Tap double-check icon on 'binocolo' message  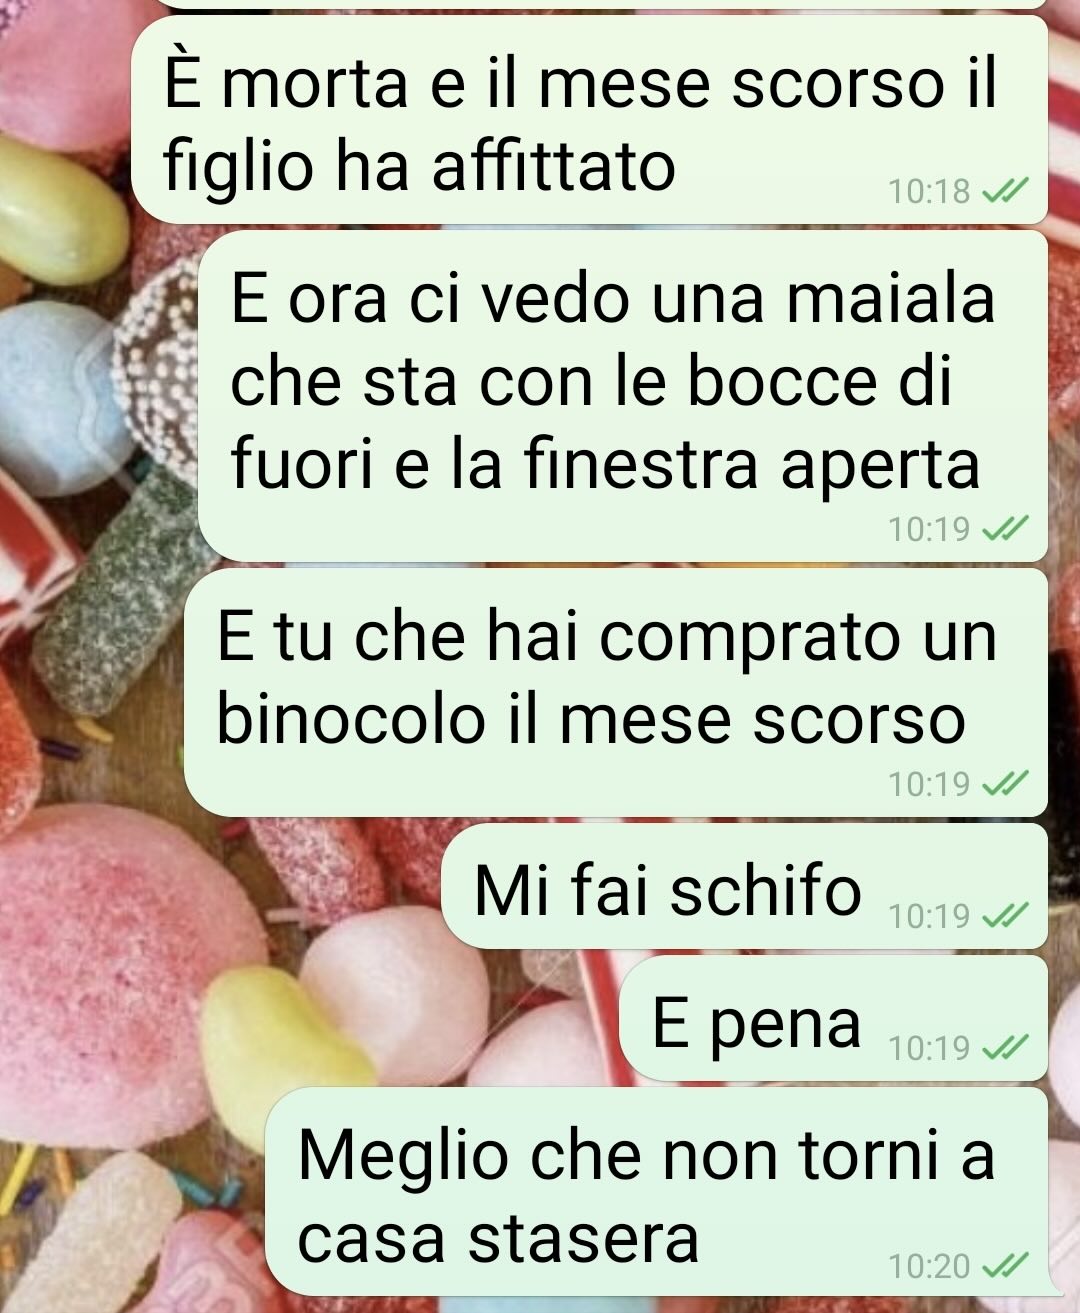coord(1004,785)
